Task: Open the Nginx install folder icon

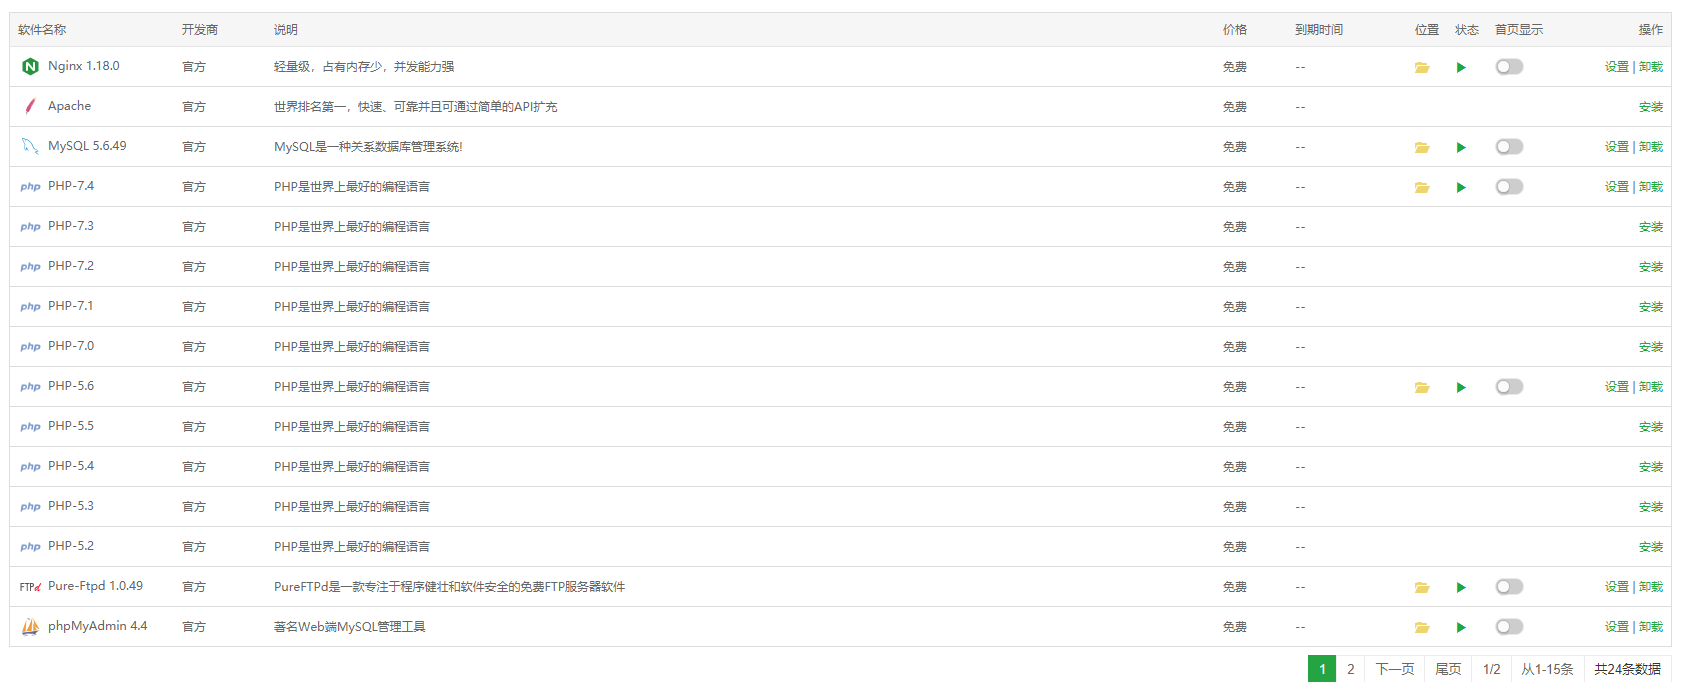Action: [x=1422, y=68]
